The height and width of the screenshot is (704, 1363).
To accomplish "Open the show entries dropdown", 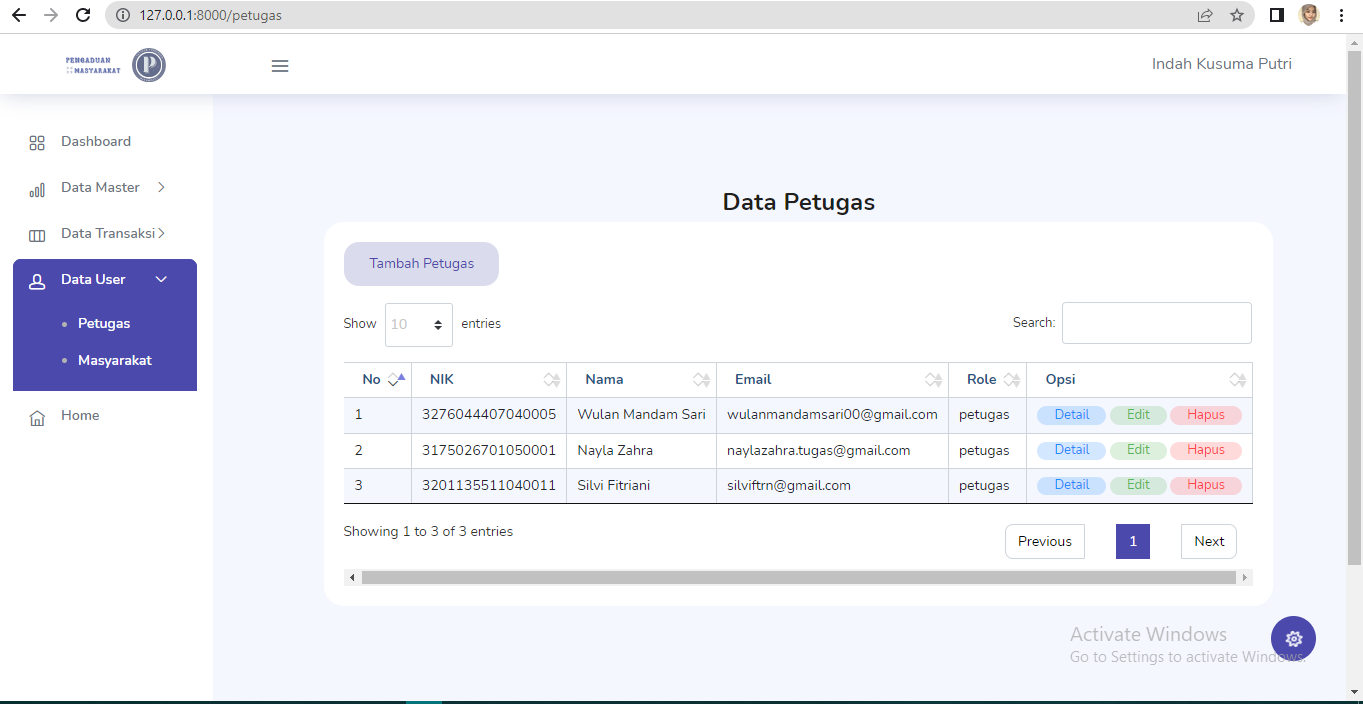I will click(x=418, y=324).
